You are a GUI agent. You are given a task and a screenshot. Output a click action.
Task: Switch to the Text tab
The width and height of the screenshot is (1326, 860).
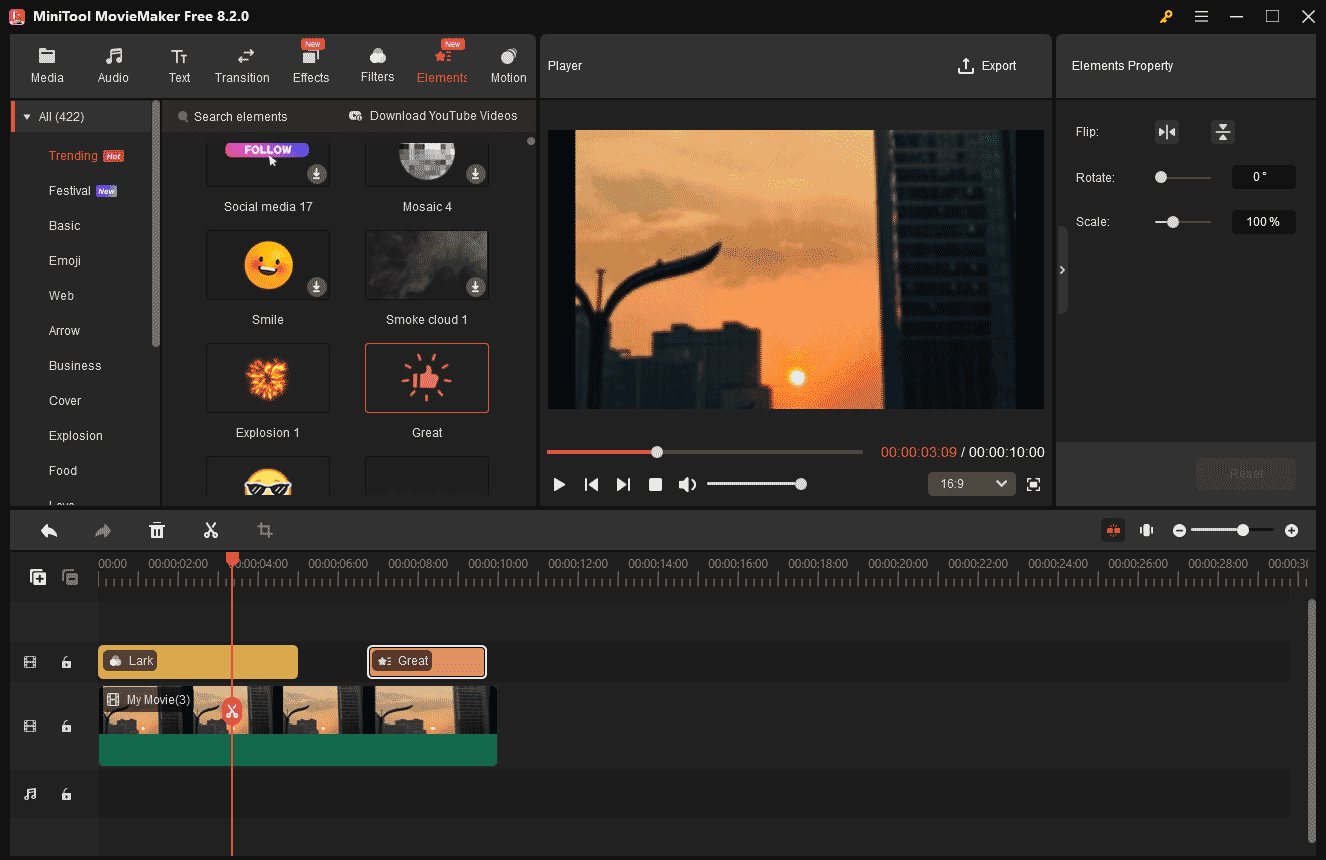click(x=179, y=65)
